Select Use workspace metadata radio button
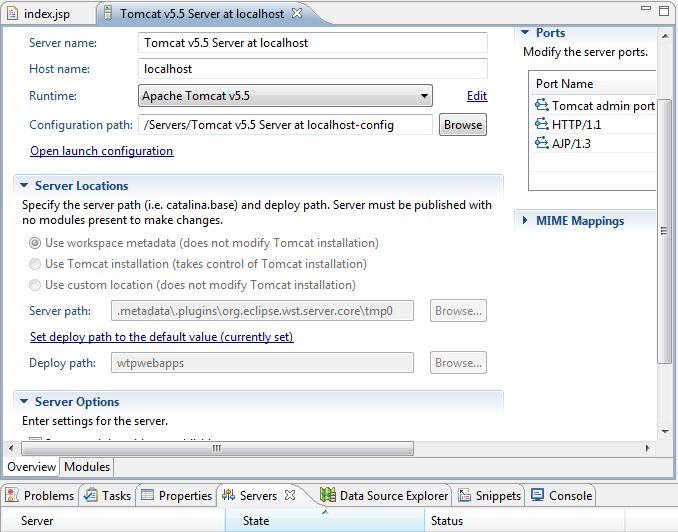Screen dimensions: 678x532 pyautogui.click(x=35, y=243)
